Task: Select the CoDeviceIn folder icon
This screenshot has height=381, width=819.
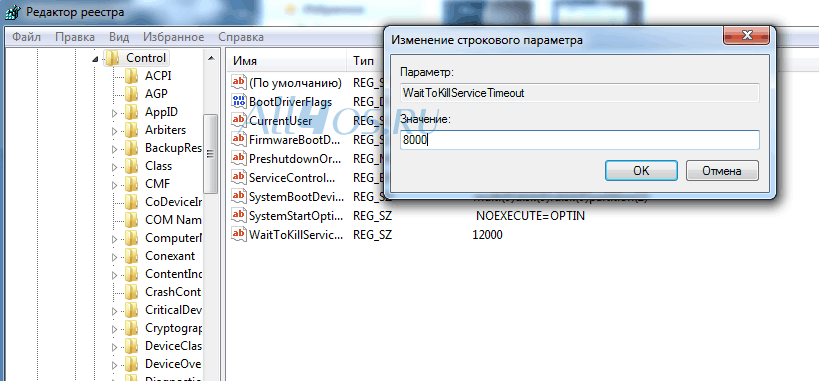Action: [131, 202]
